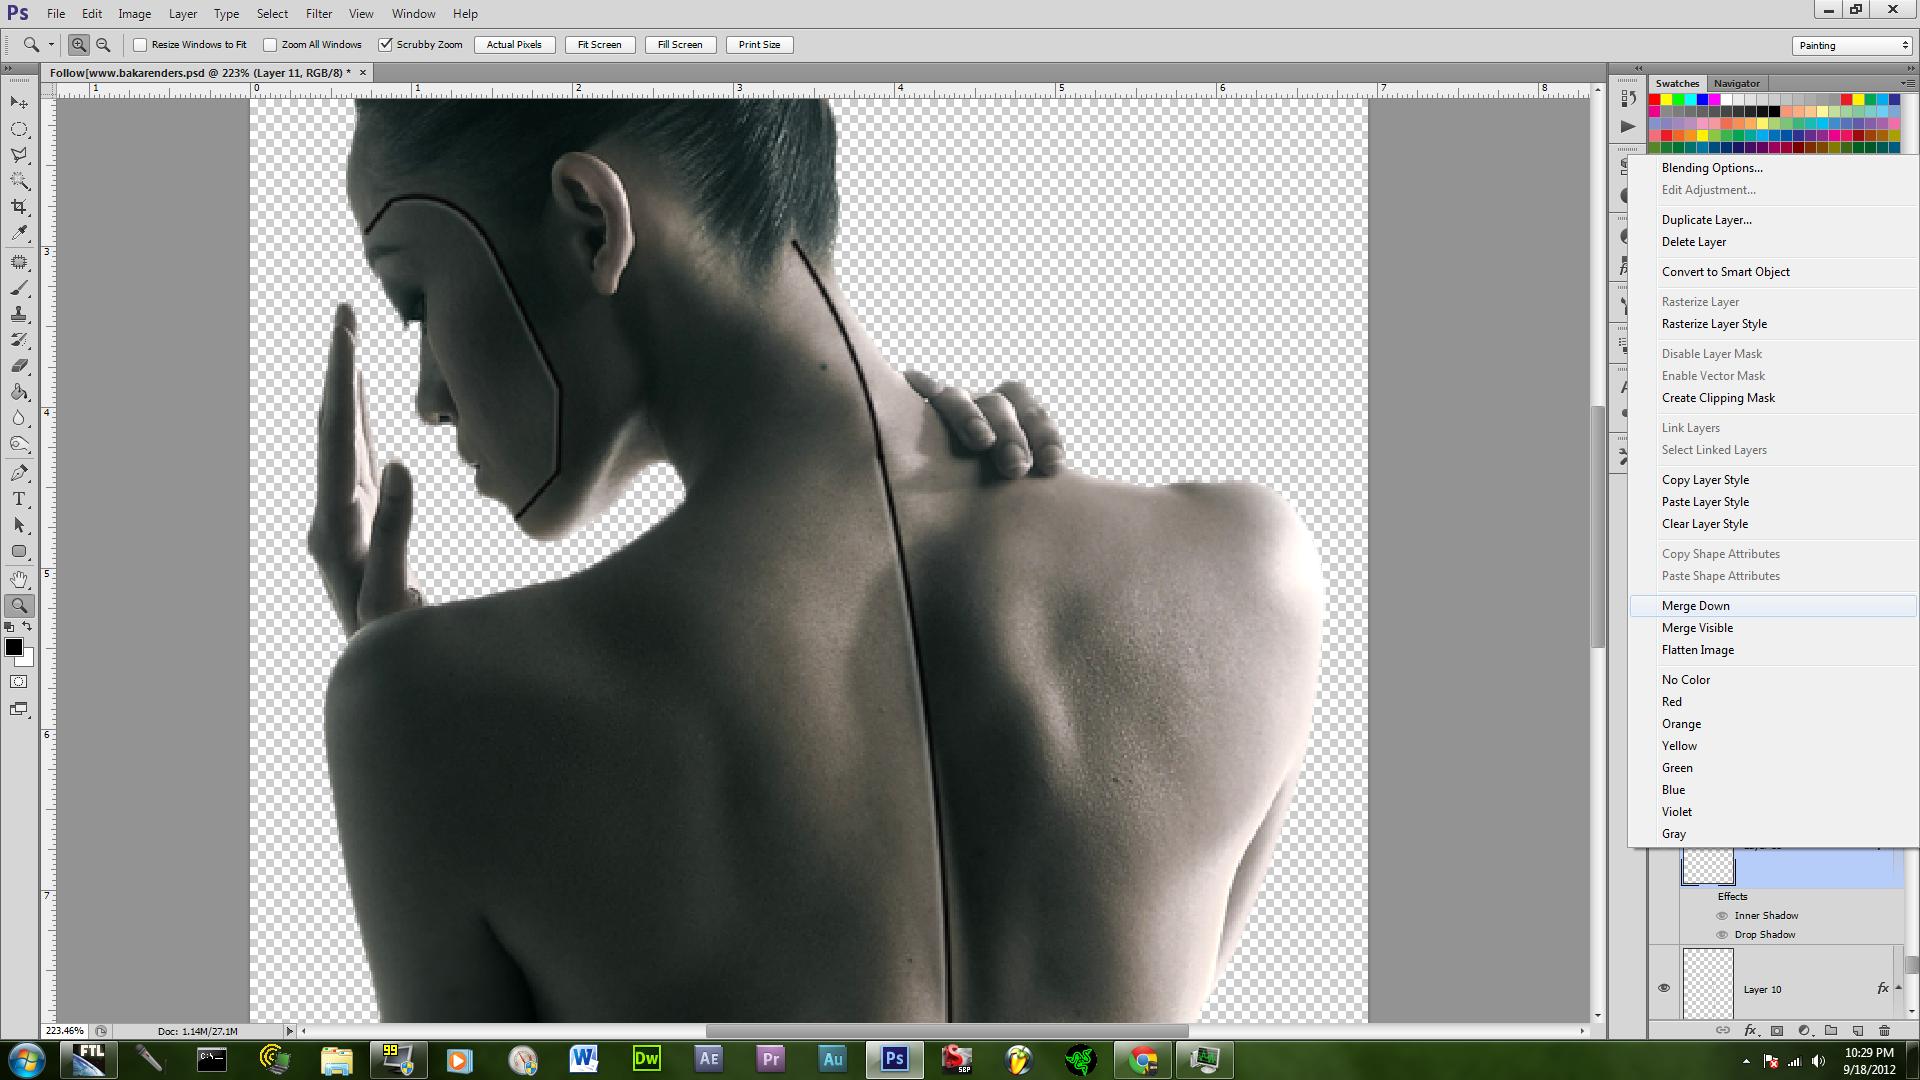
Task: Open the Layer menu
Action: coord(182,14)
